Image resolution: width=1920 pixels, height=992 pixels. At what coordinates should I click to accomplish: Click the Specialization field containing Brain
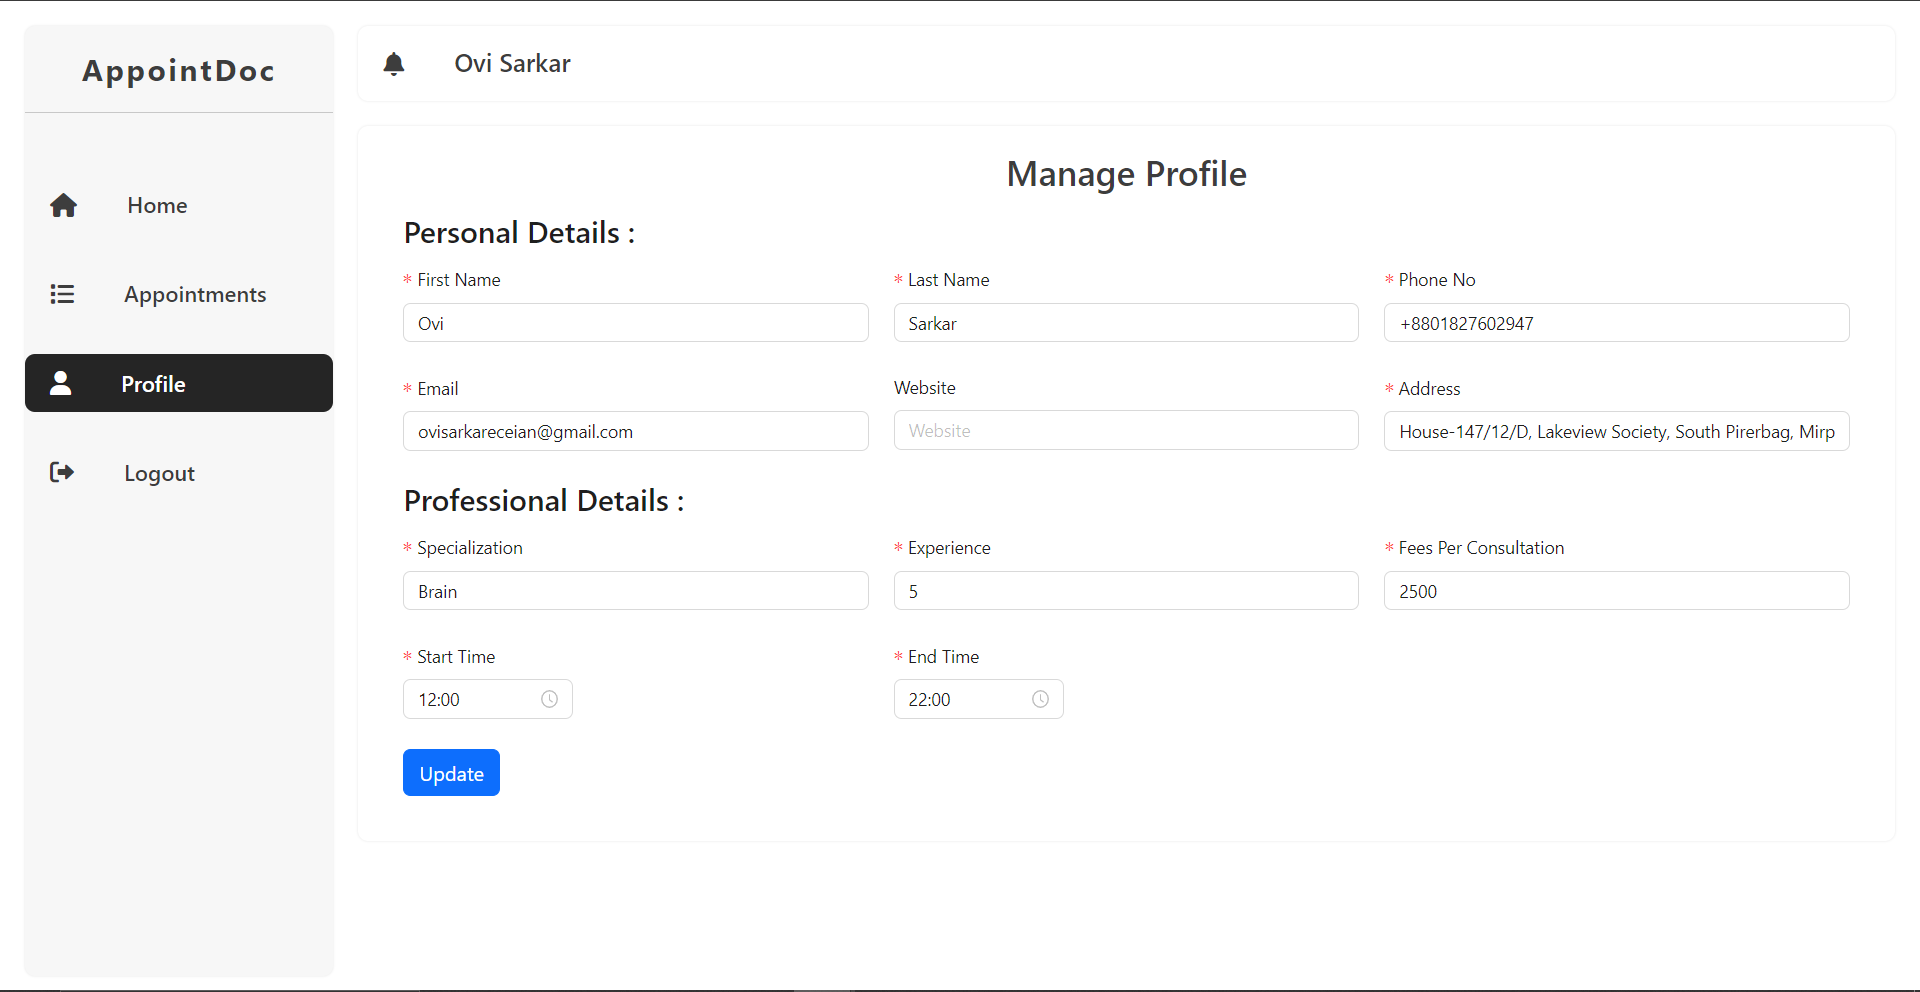point(636,591)
